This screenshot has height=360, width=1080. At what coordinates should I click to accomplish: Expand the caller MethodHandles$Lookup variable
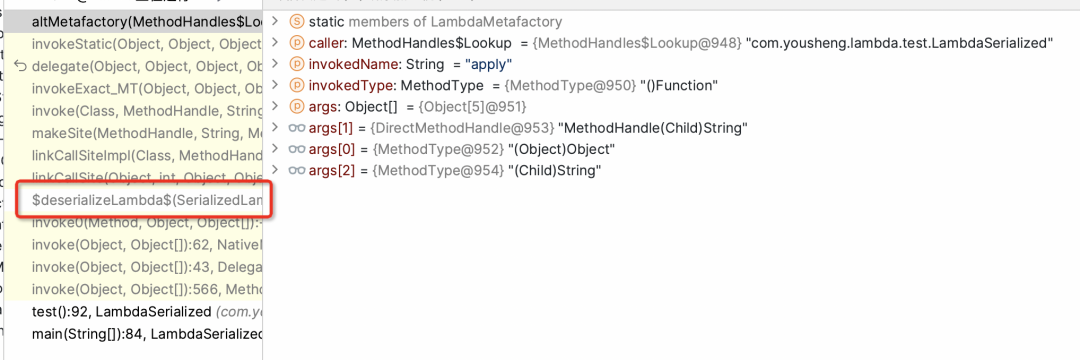pos(276,43)
